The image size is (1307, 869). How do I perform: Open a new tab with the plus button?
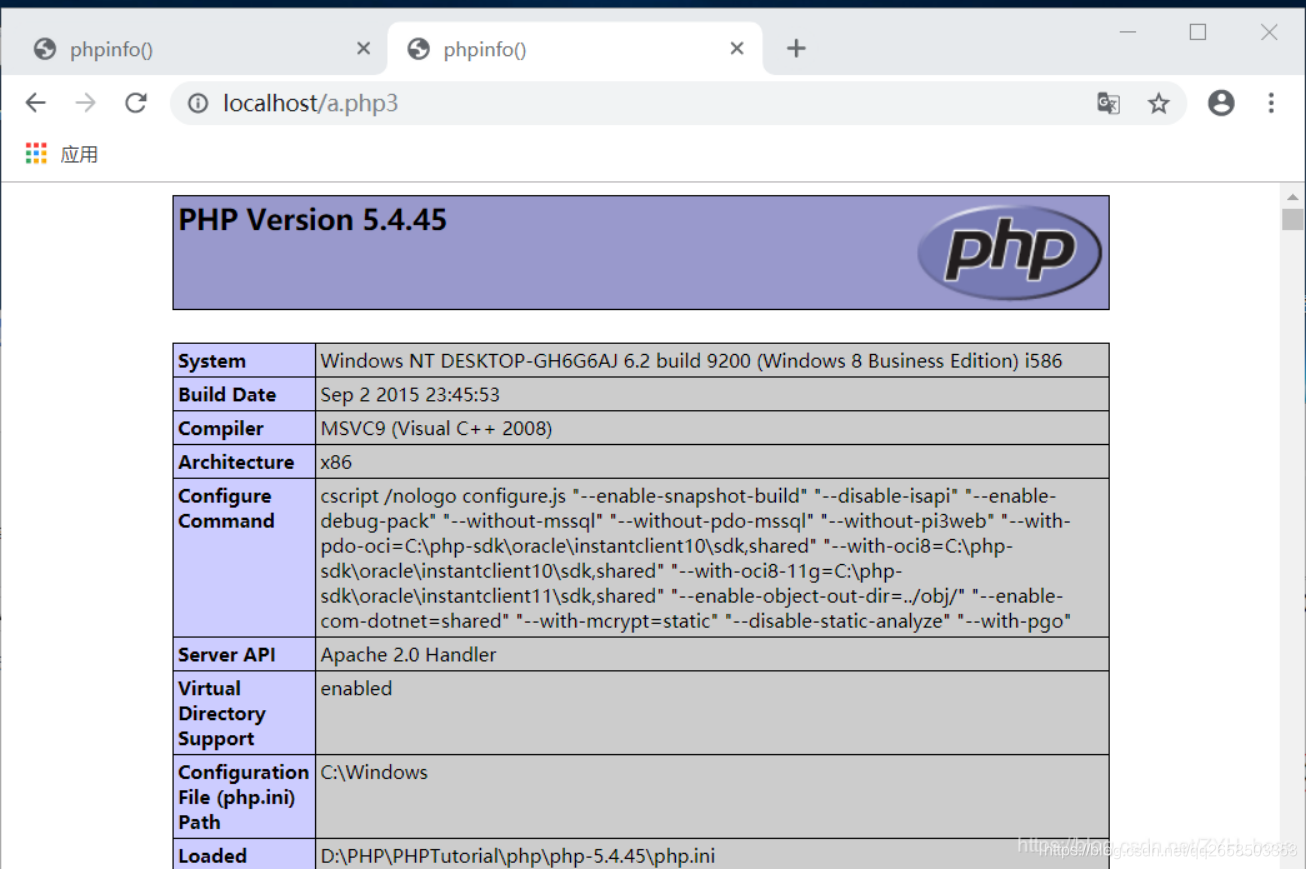tap(796, 48)
